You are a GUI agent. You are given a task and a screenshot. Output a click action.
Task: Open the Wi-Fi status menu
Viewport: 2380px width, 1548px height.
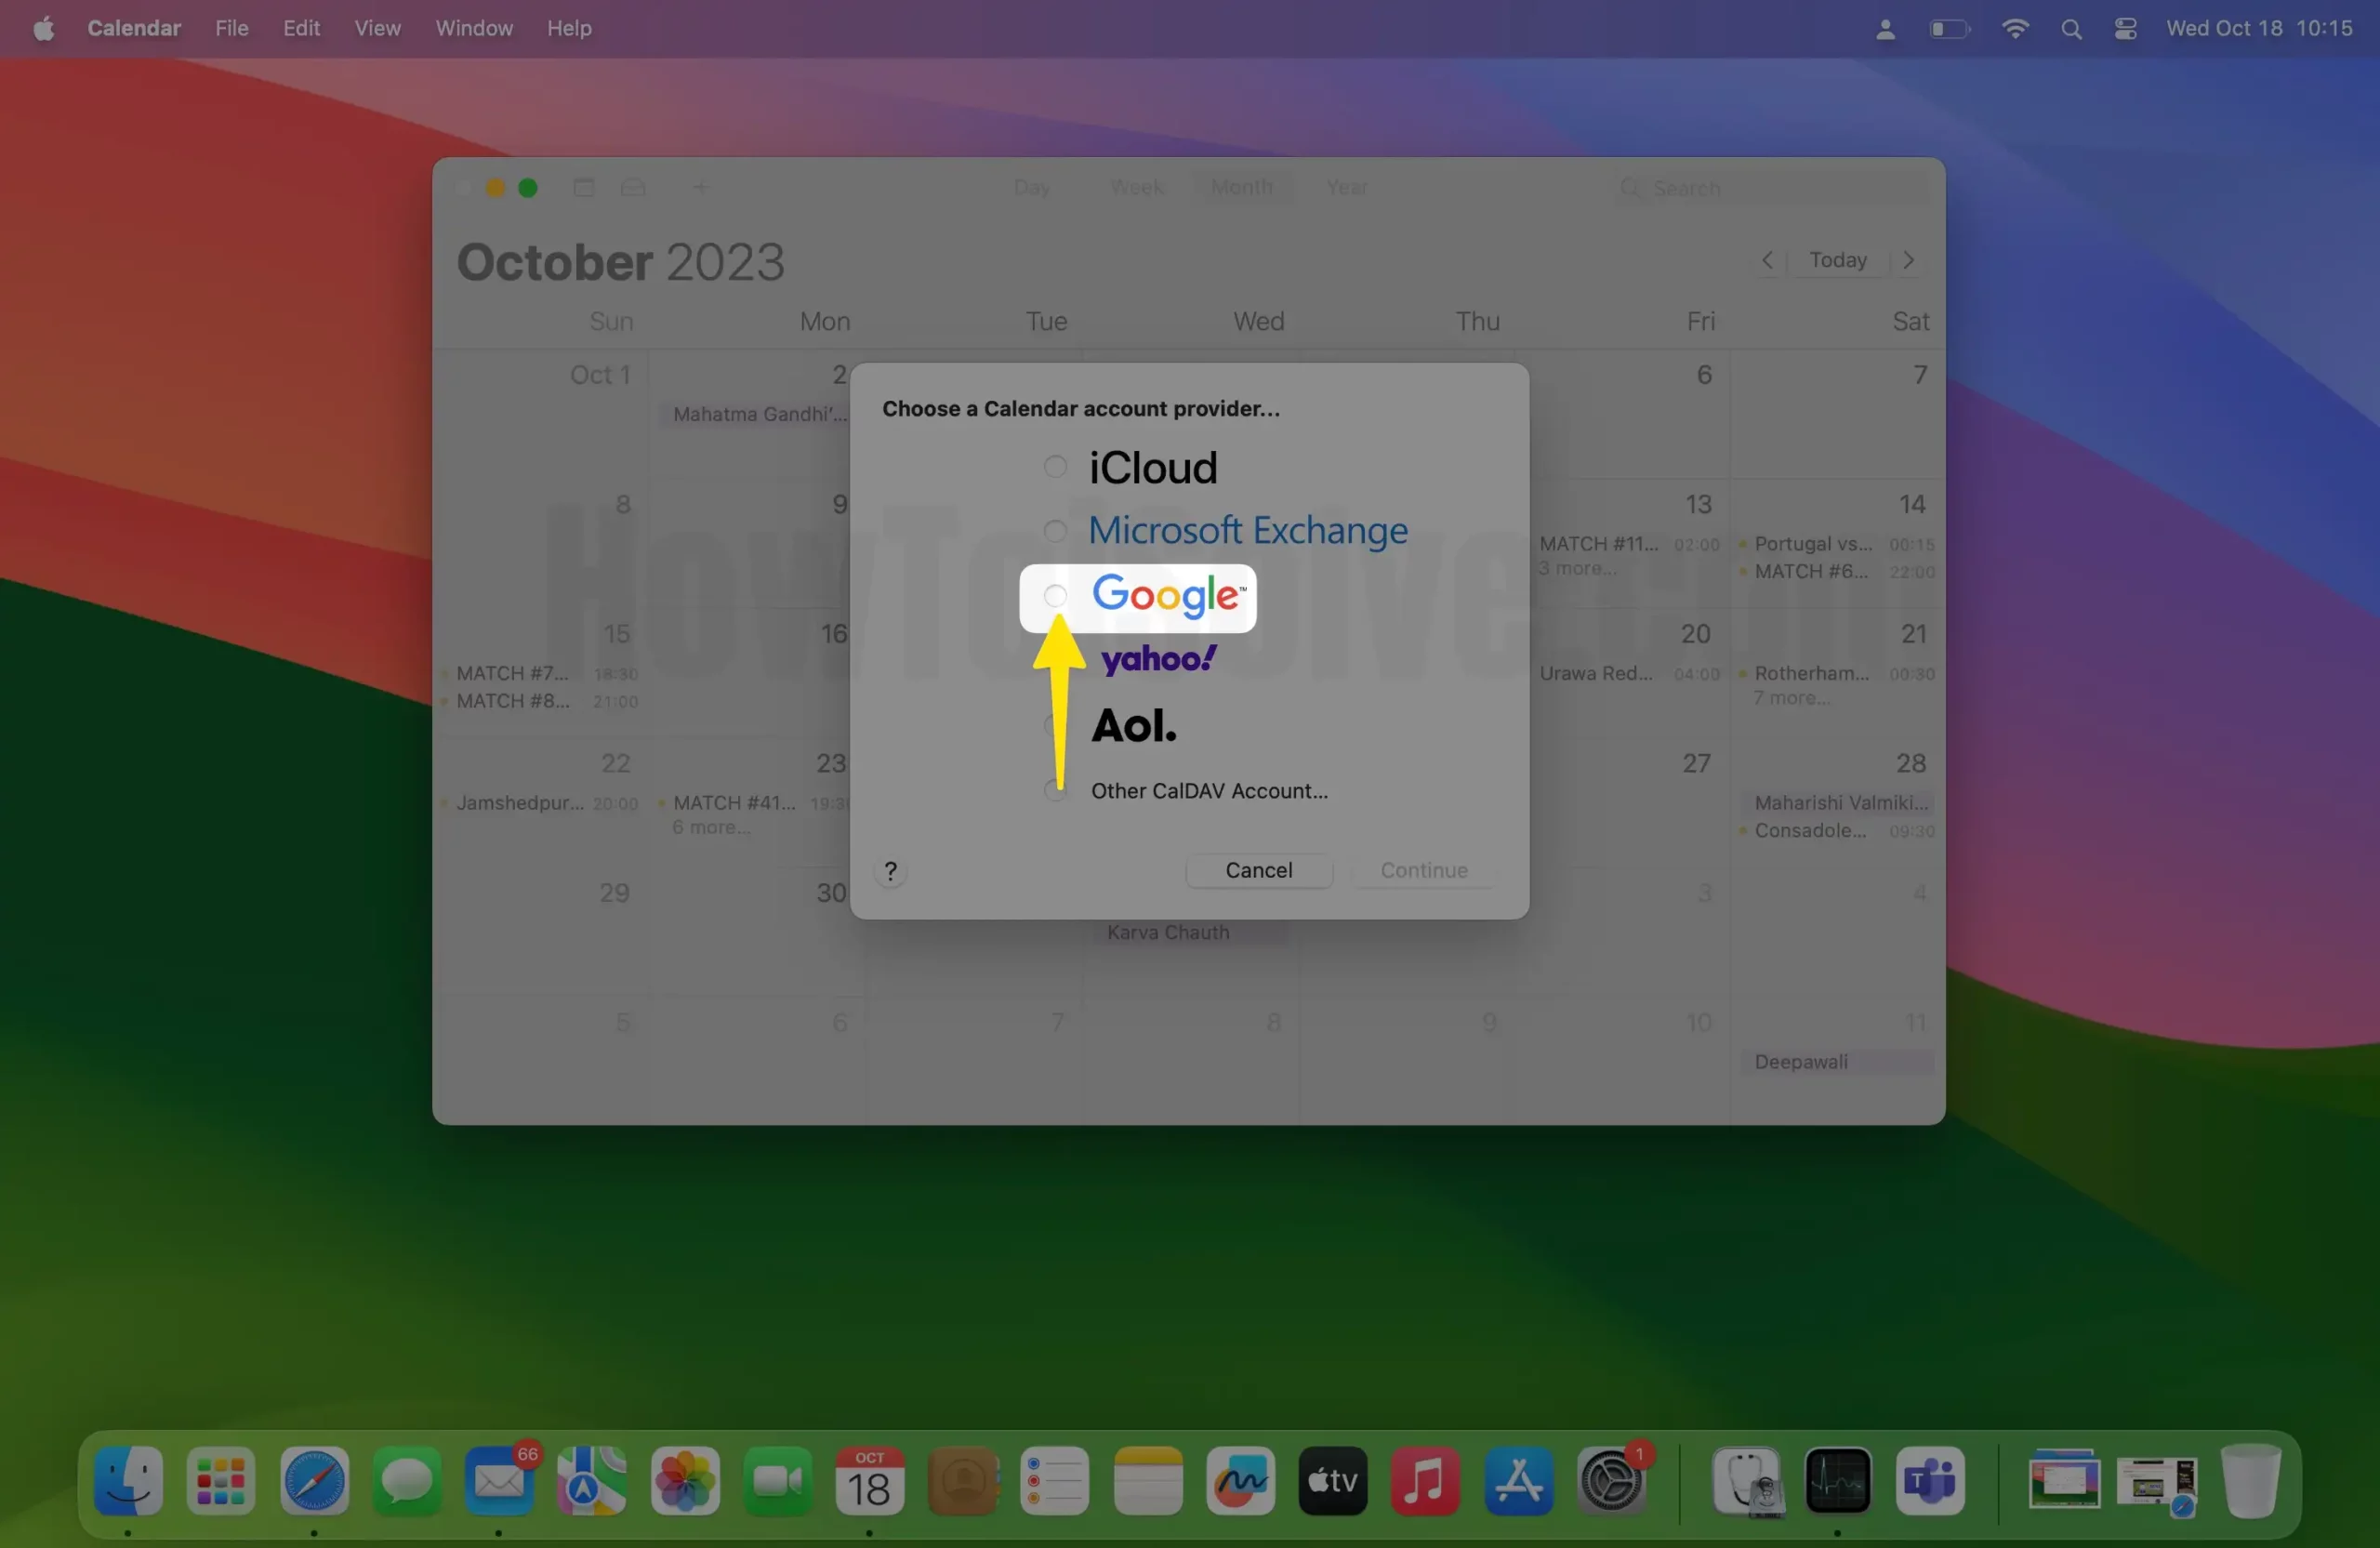pyautogui.click(x=2015, y=29)
